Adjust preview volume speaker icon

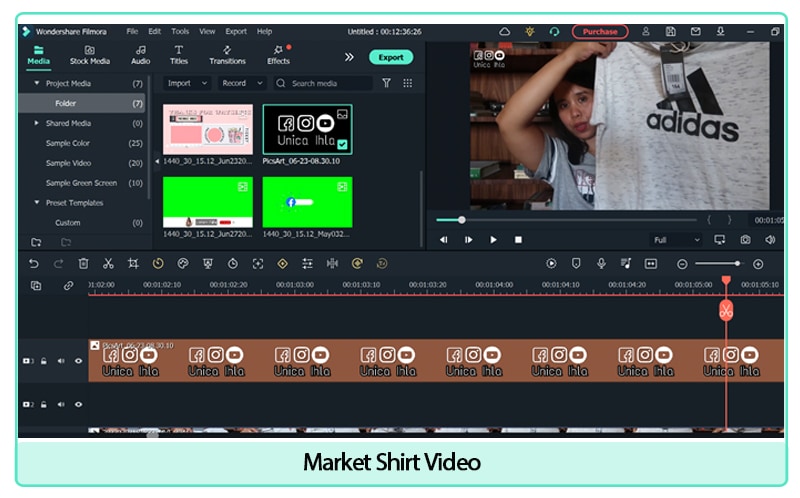770,240
